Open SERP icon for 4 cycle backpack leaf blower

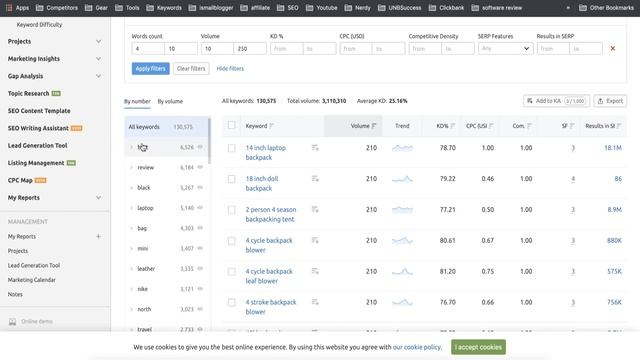[315, 271]
